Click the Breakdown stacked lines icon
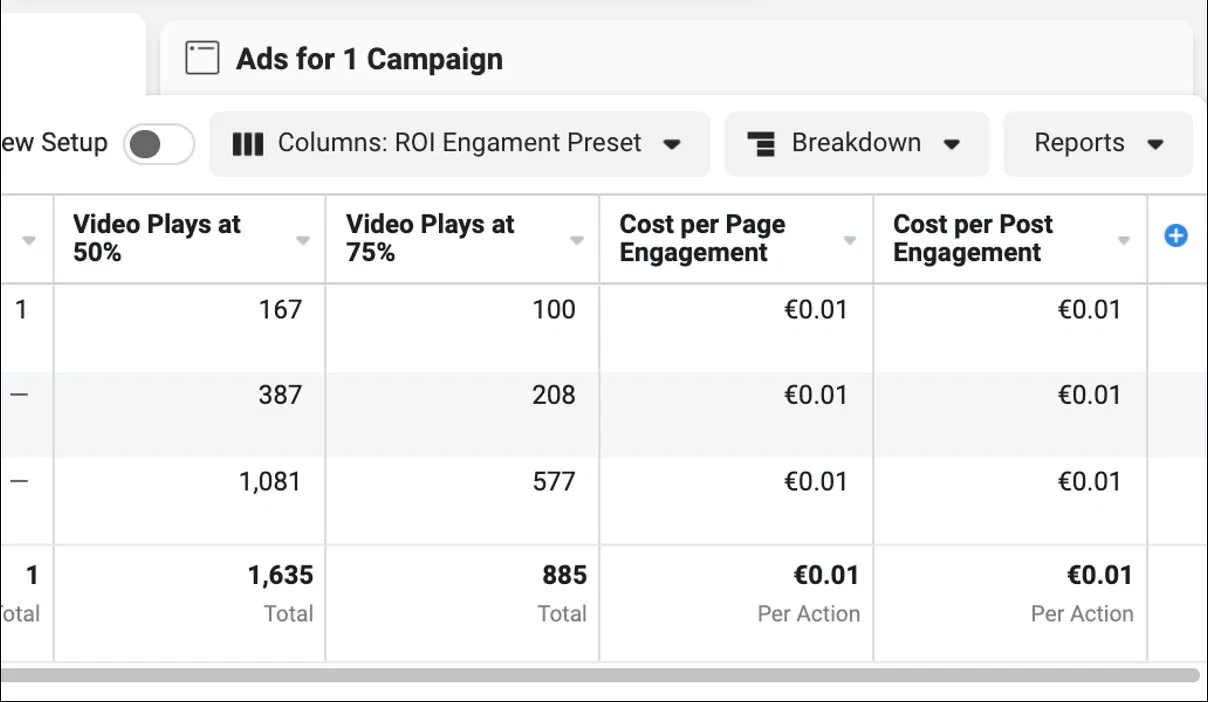 tap(762, 144)
